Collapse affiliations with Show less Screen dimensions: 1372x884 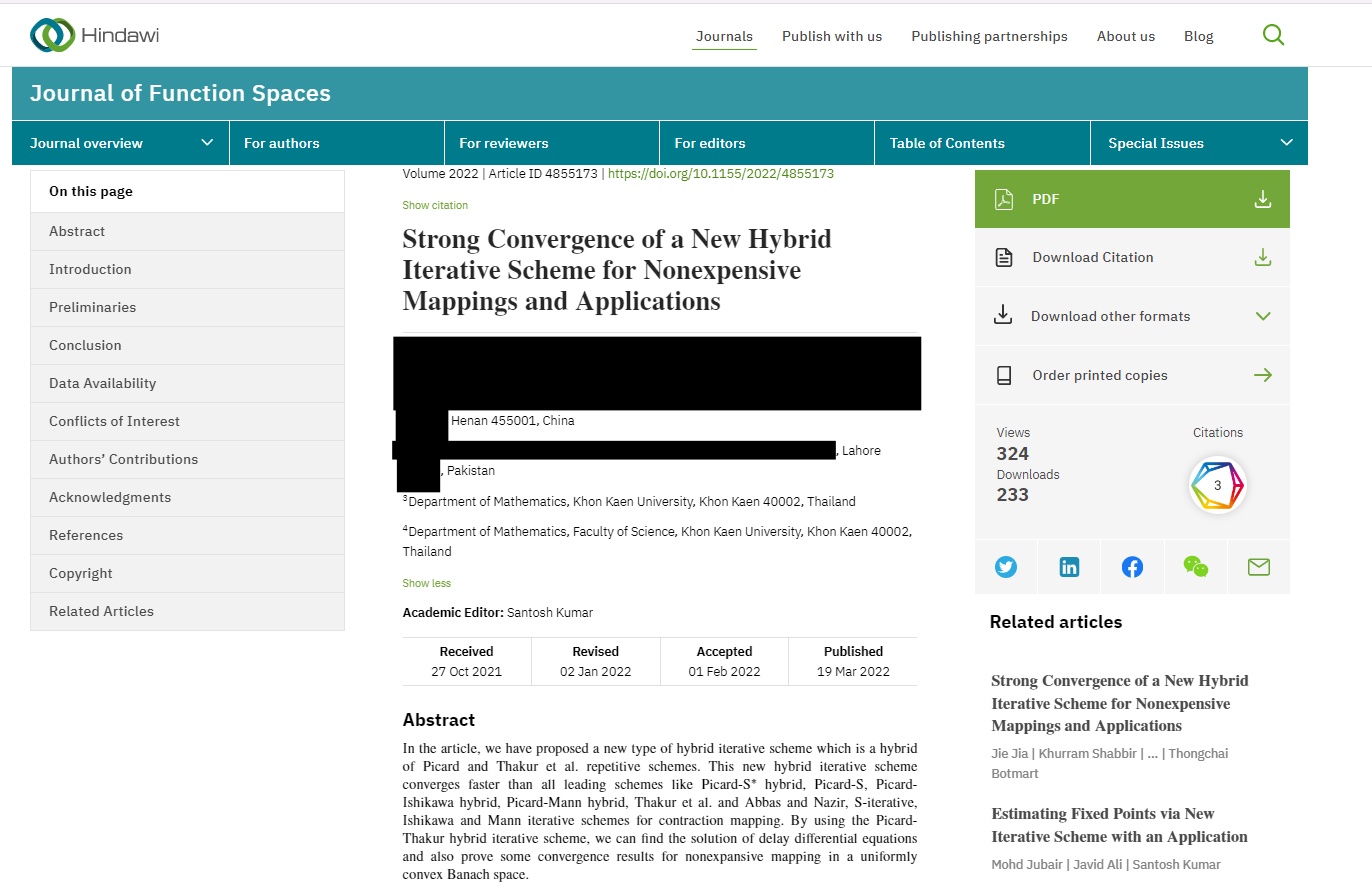point(426,583)
